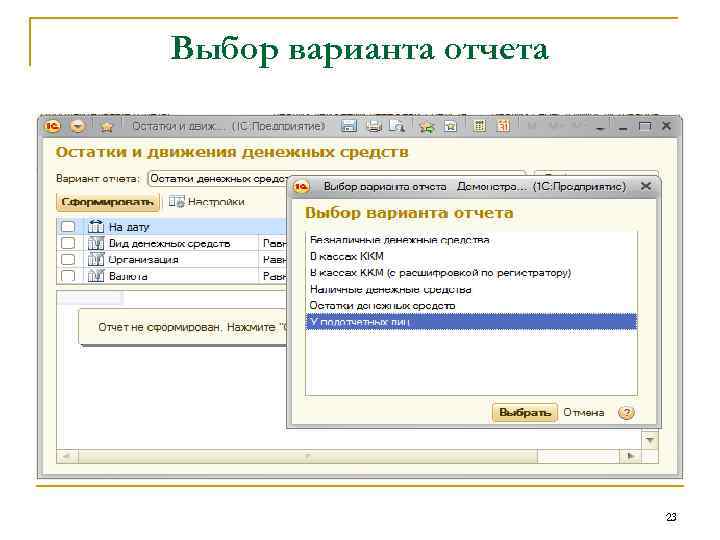Screen dimensions: 720x540
Task: Open the help question mark icon
Action: [x=626, y=413]
